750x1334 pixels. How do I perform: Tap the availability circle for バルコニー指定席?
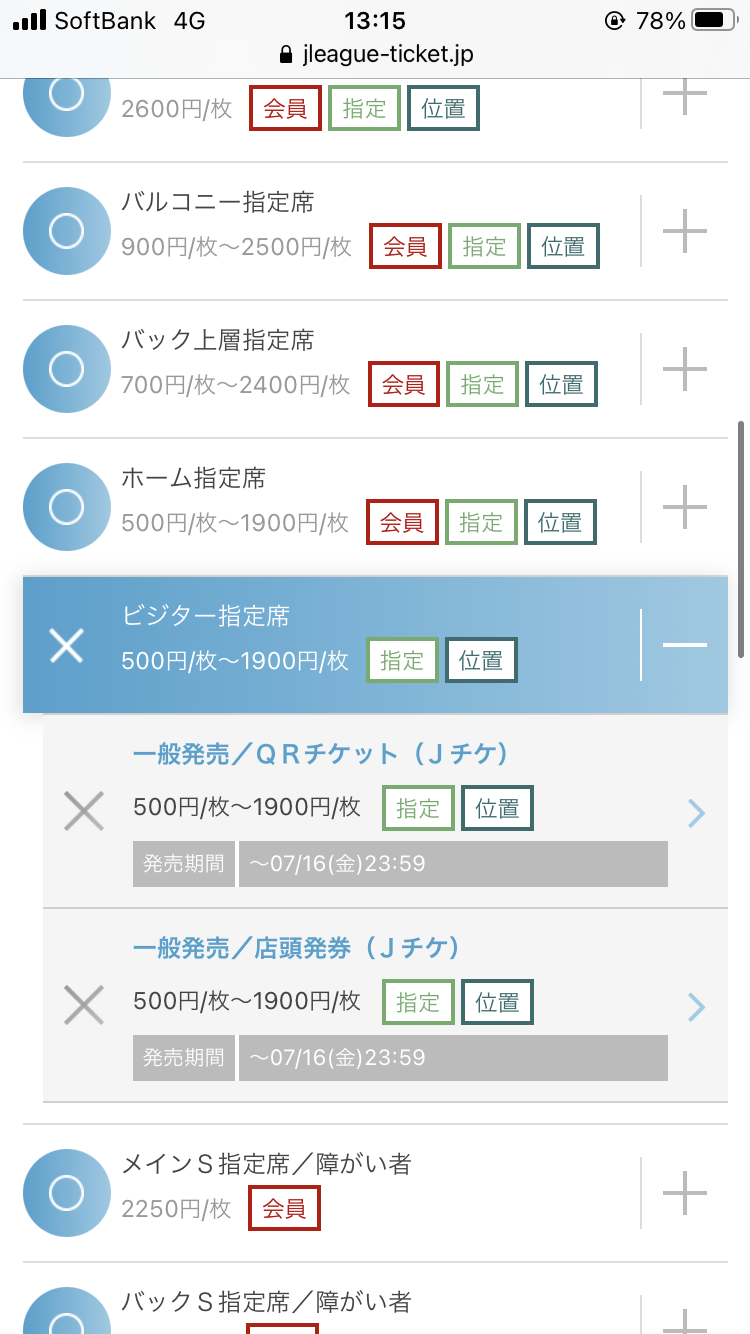[x=66, y=231]
